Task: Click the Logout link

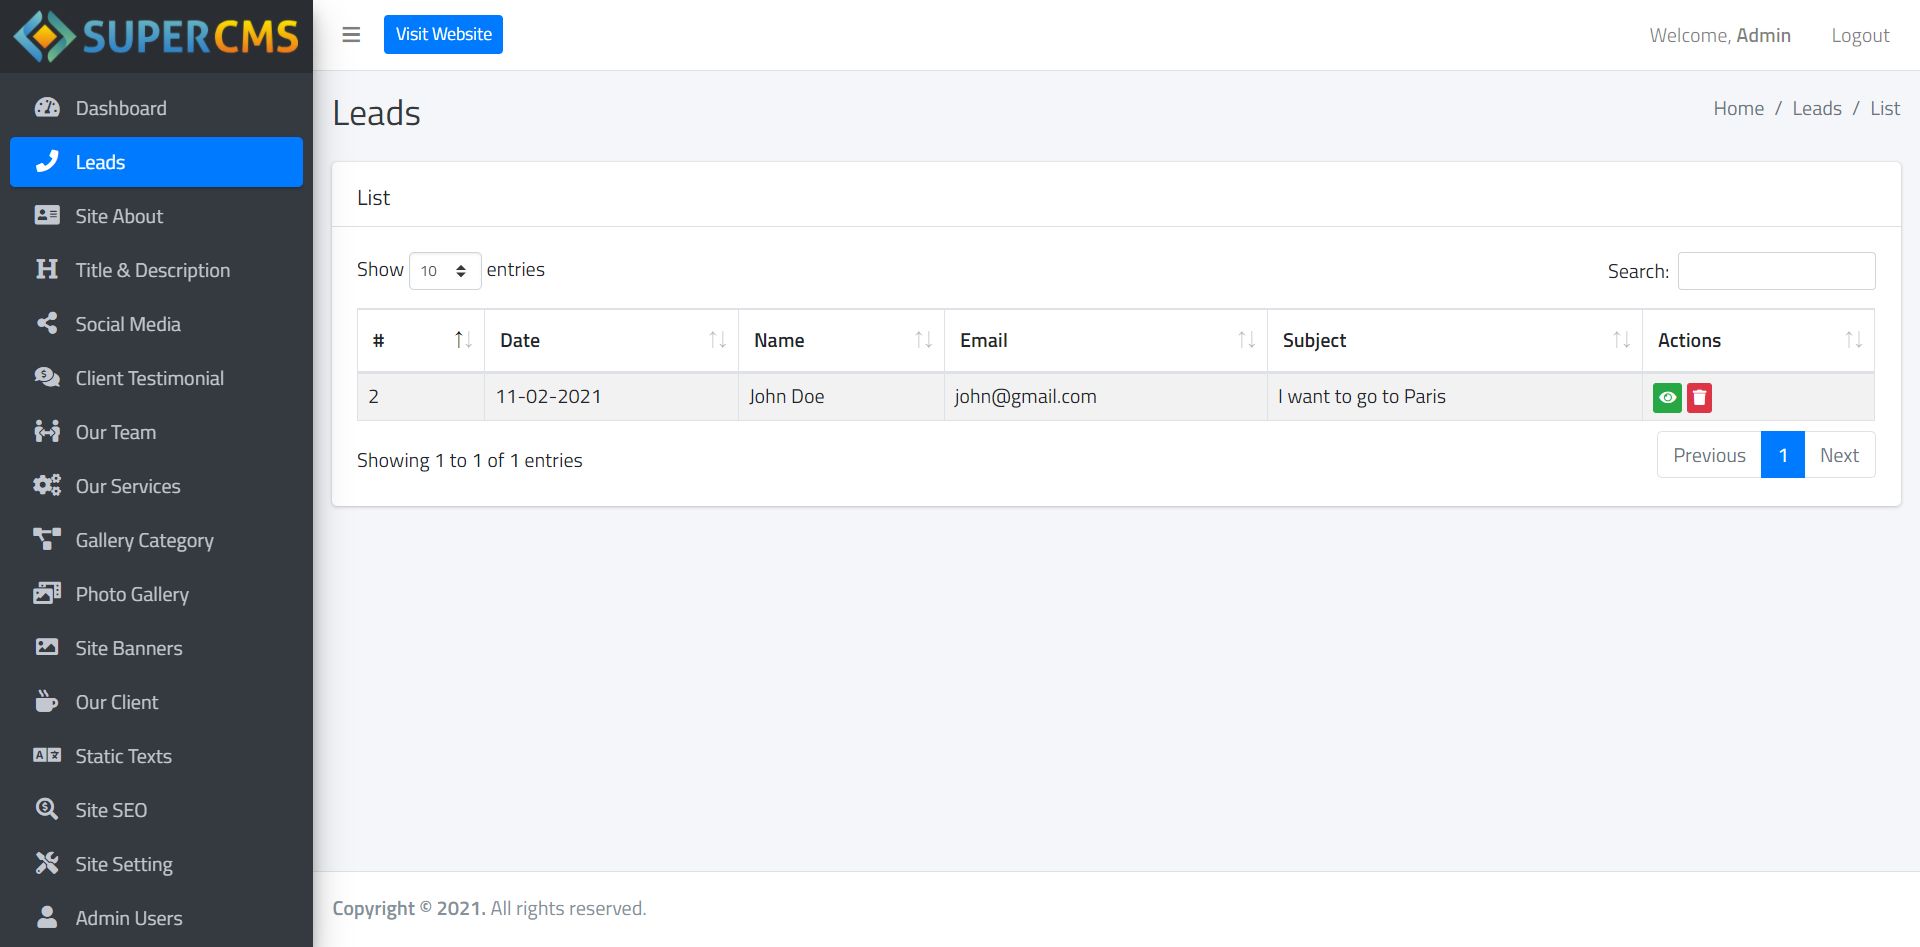Action: pyautogui.click(x=1860, y=36)
